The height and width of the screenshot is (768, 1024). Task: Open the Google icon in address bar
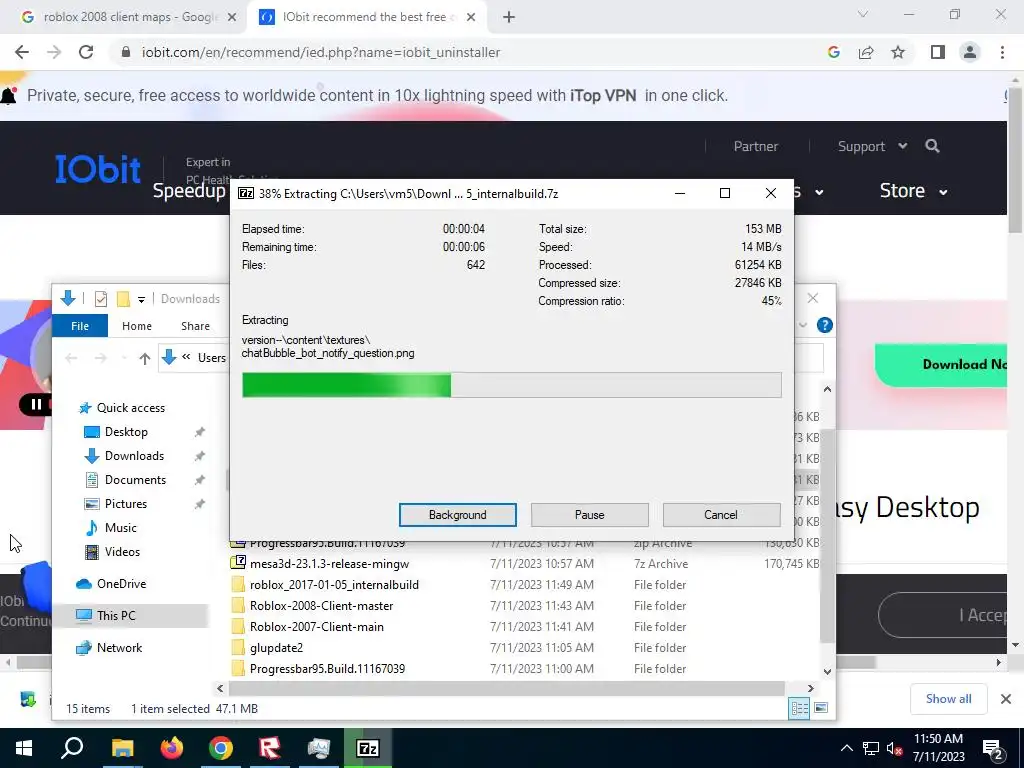point(833,52)
